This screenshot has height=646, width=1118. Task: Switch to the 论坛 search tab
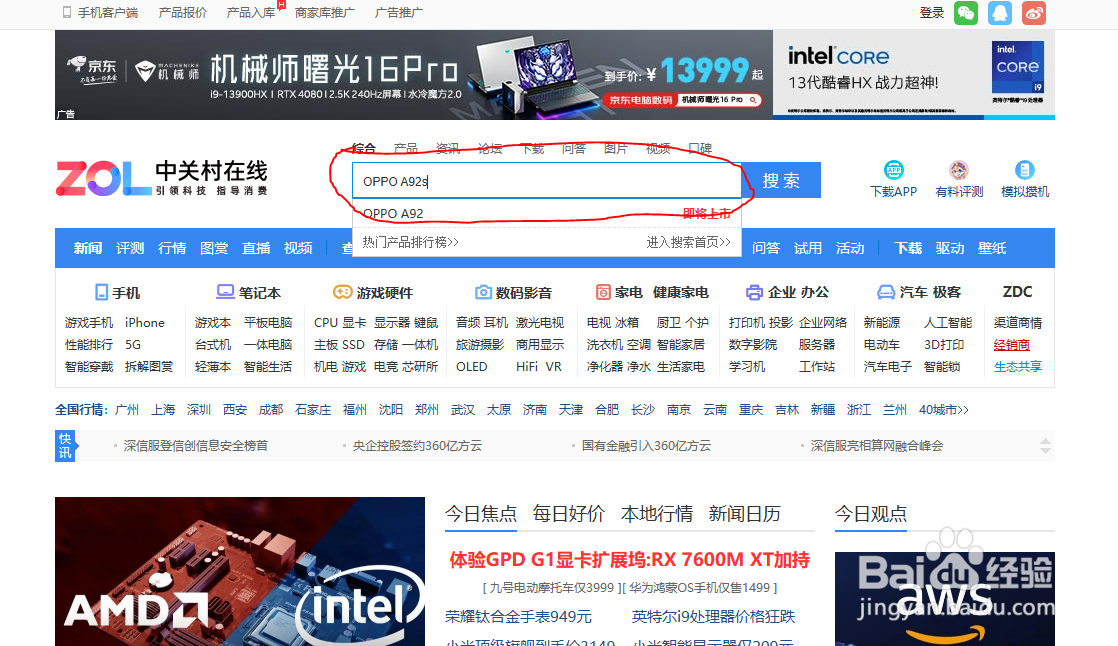tap(490, 148)
